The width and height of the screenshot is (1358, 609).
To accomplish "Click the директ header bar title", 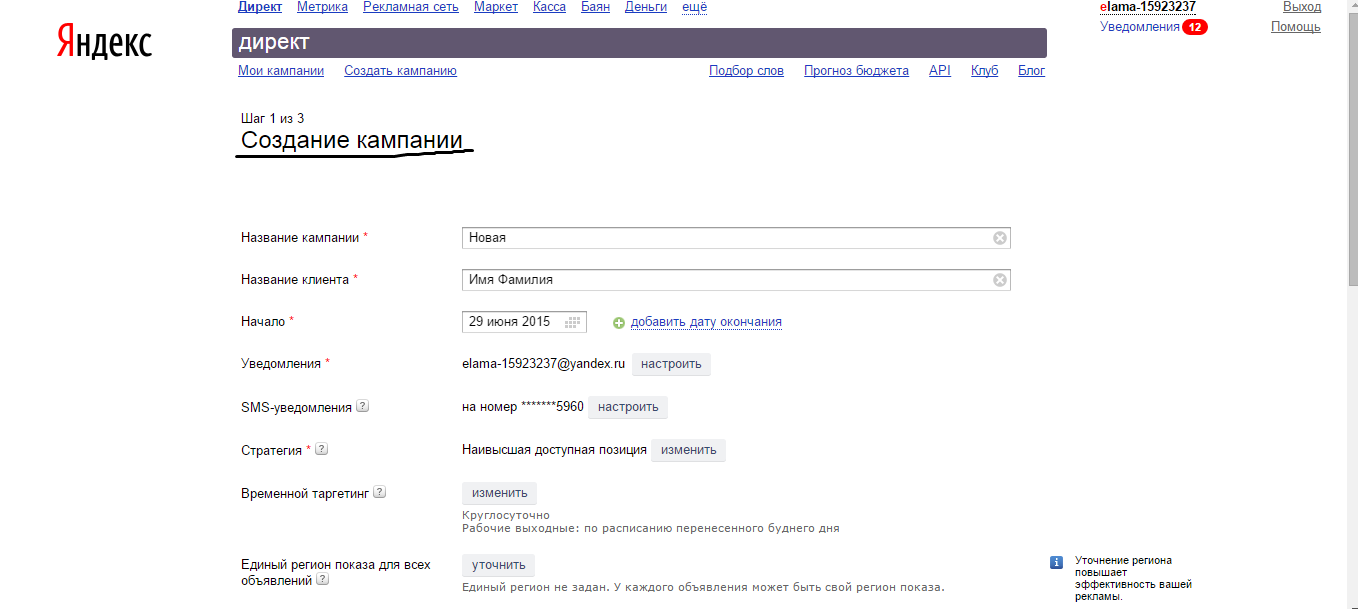I will coord(274,43).
